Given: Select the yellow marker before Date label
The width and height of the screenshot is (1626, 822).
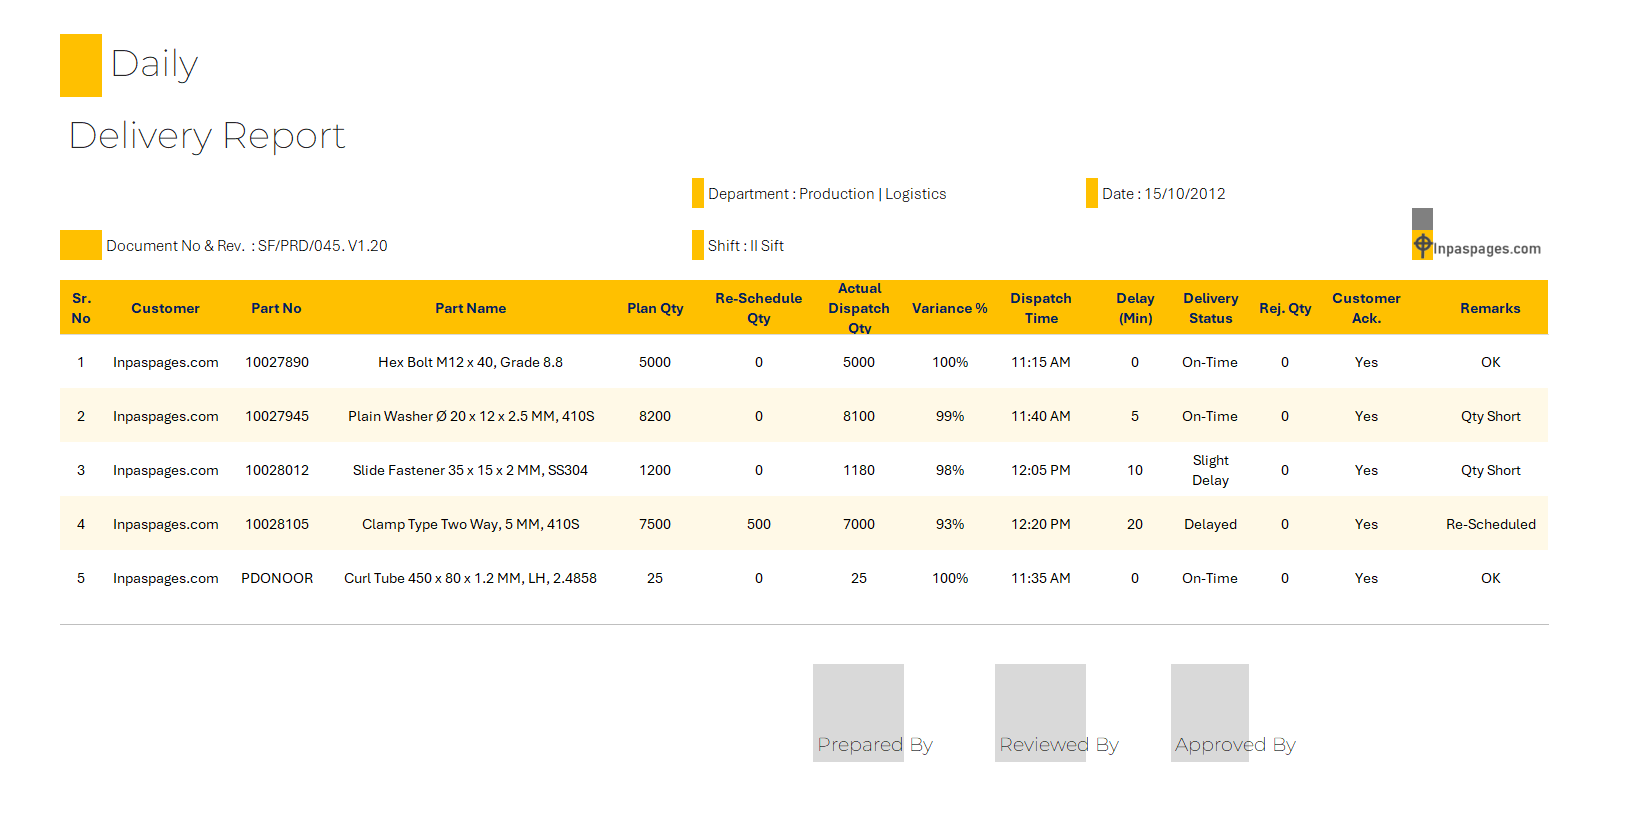Looking at the screenshot, I should (1091, 193).
